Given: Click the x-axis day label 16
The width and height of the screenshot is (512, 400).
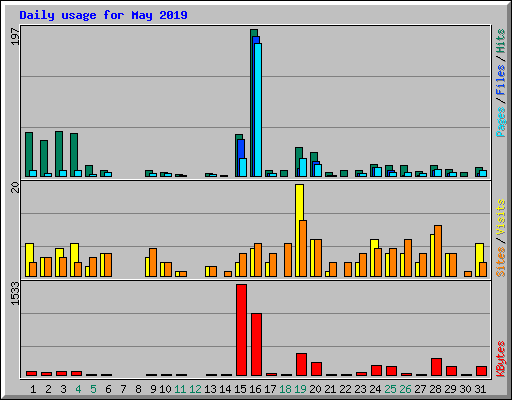Looking at the screenshot, I should tap(255, 389).
